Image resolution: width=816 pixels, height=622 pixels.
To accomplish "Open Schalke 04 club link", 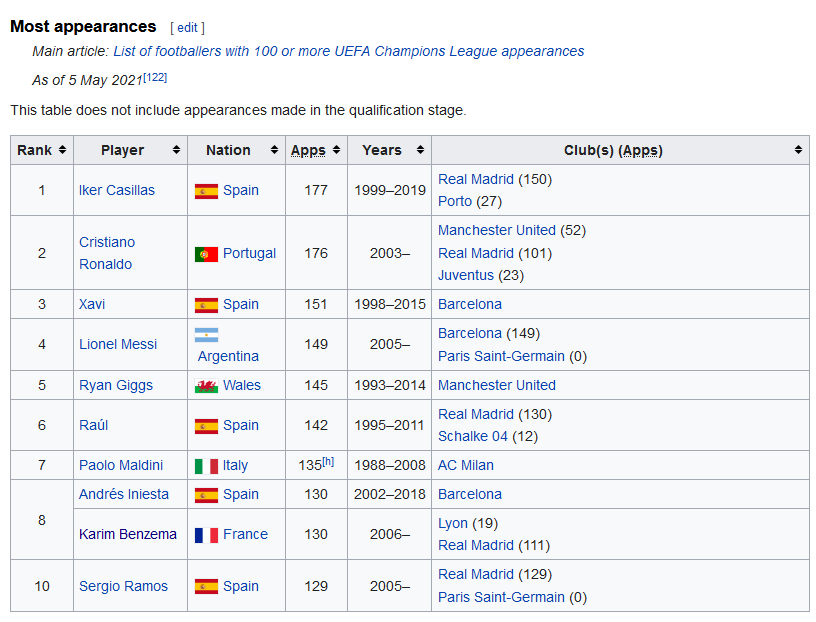I will [x=473, y=436].
